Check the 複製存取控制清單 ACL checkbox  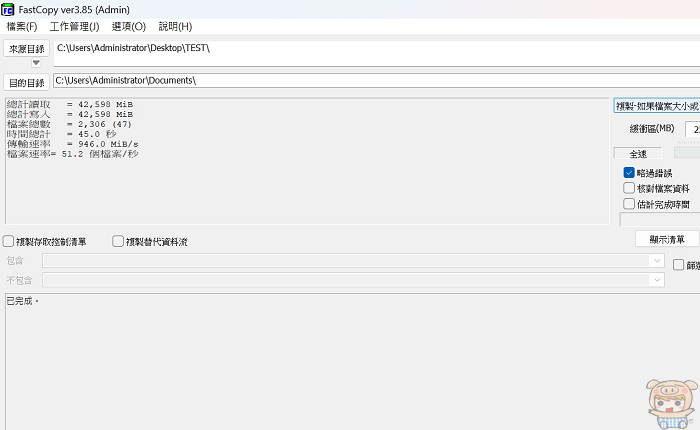click(x=9, y=241)
